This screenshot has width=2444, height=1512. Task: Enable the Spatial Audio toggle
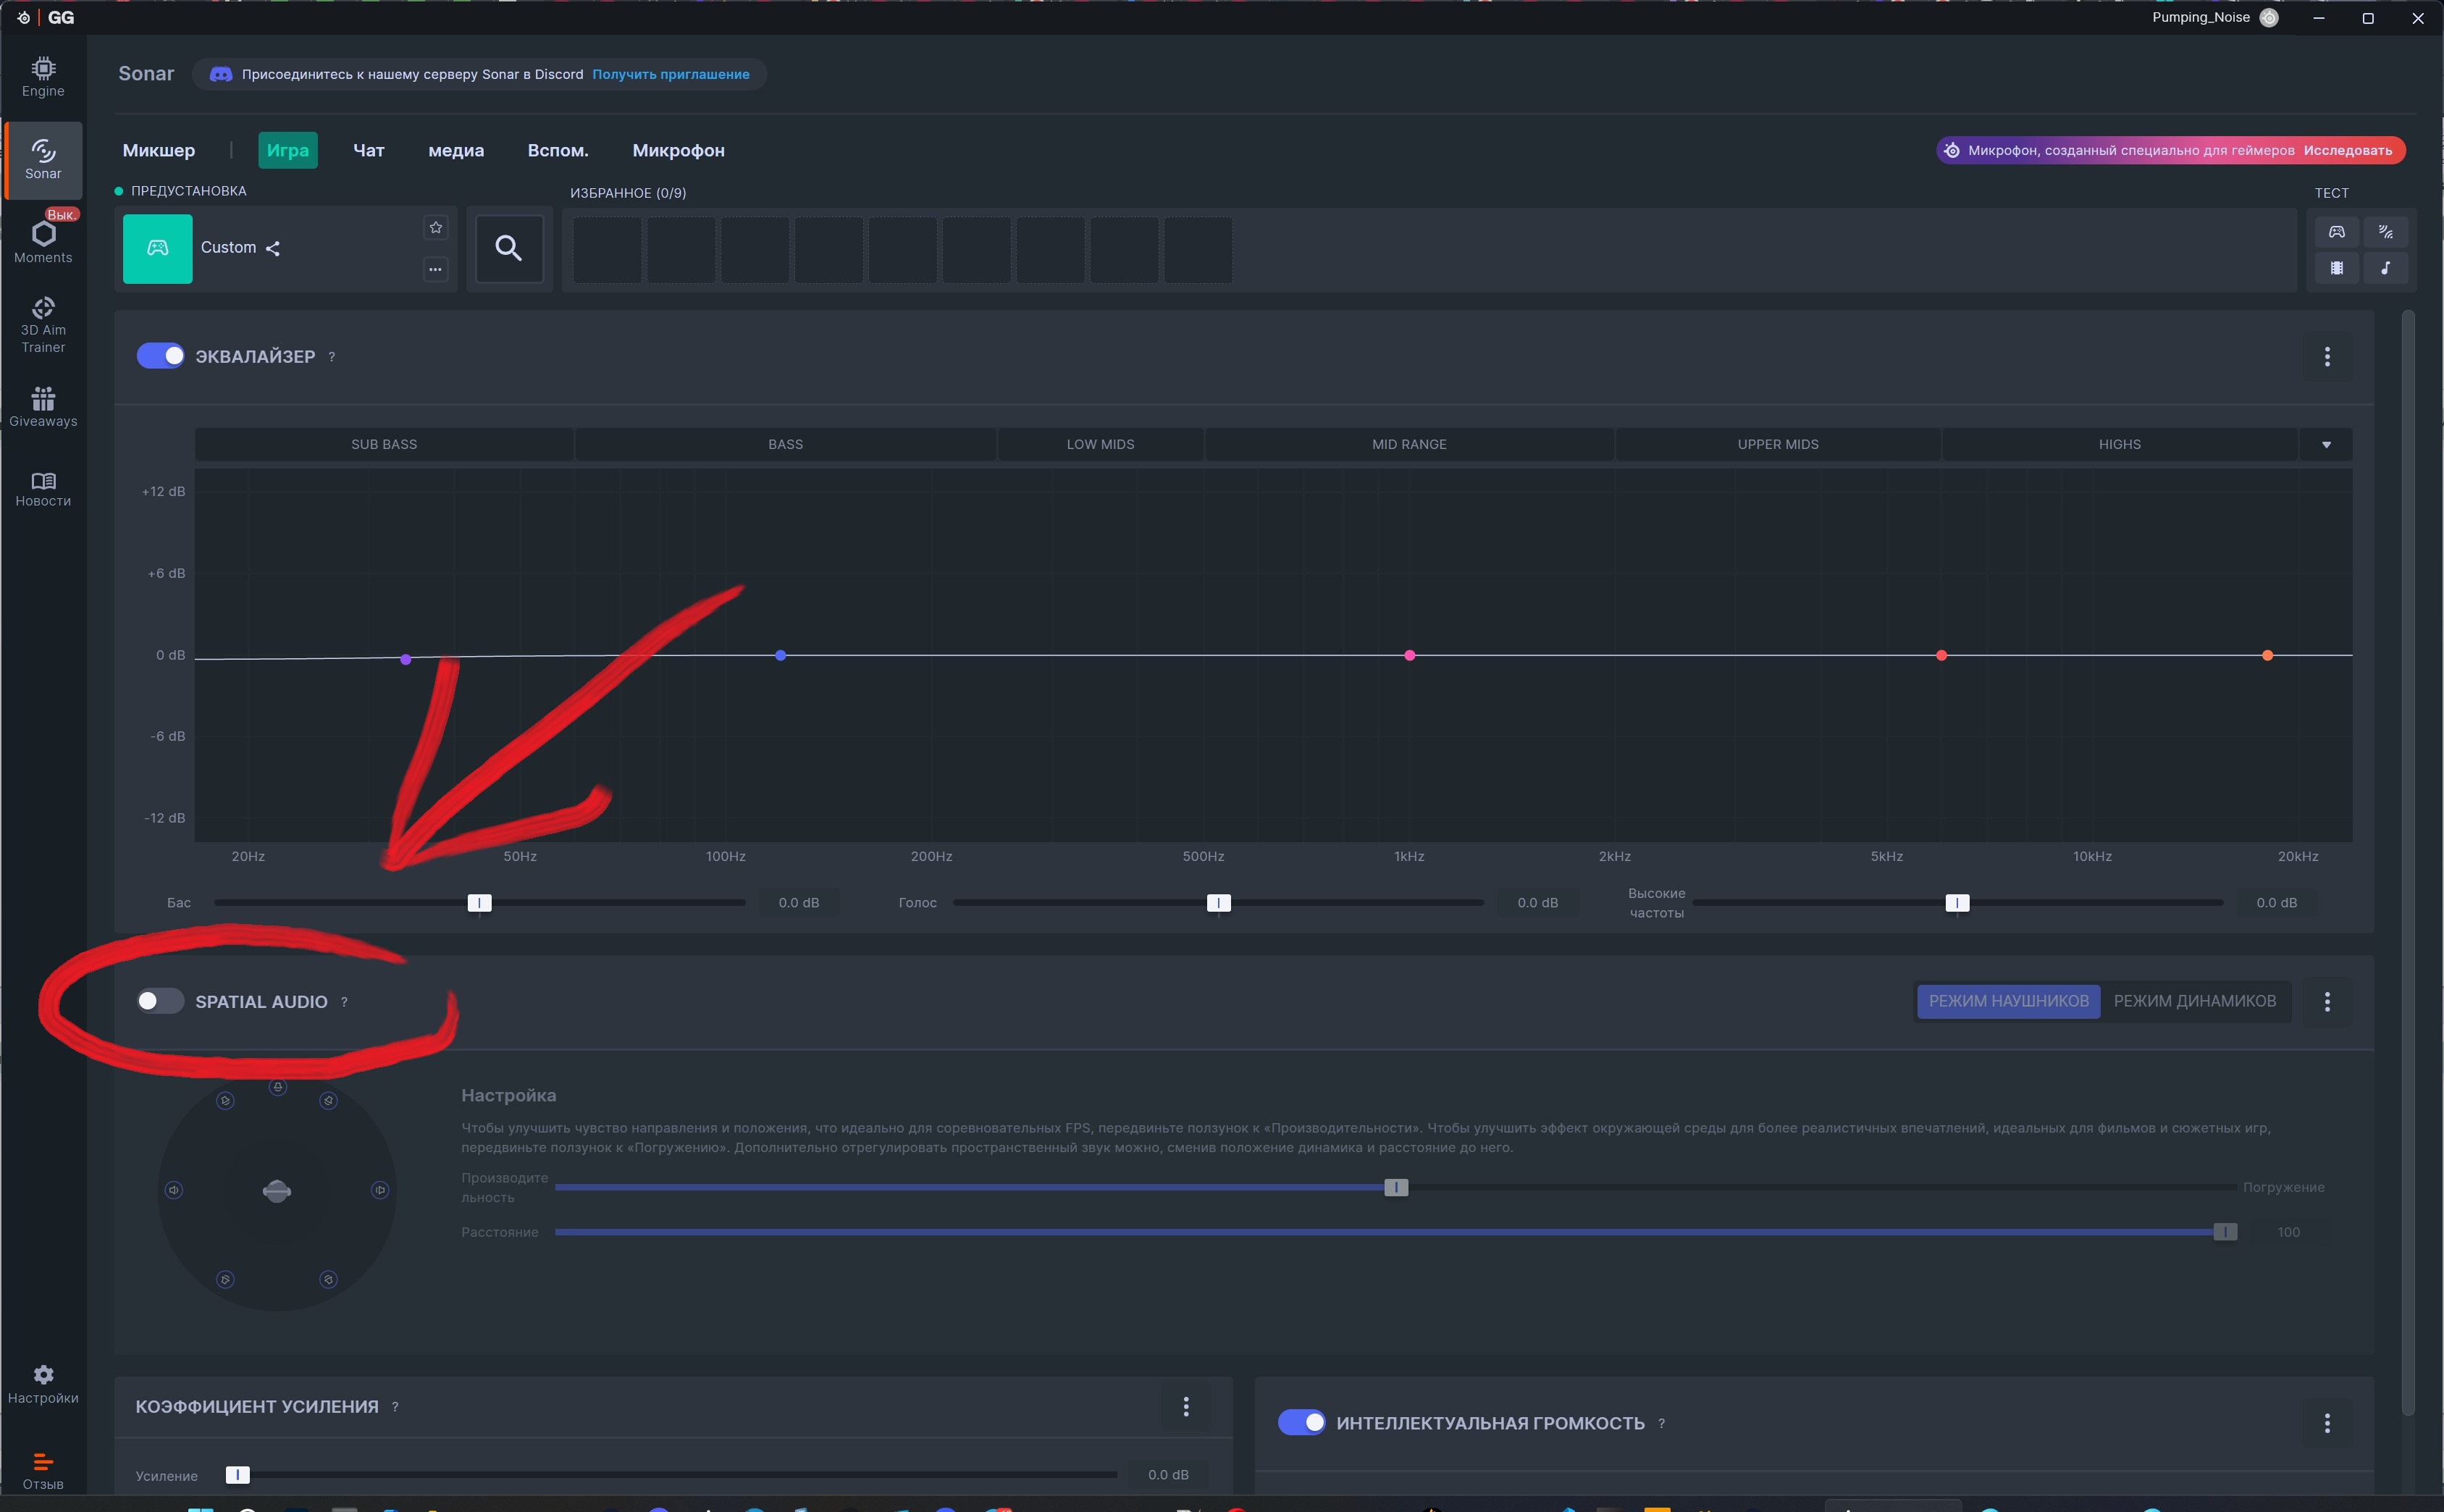[x=160, y=1001]
